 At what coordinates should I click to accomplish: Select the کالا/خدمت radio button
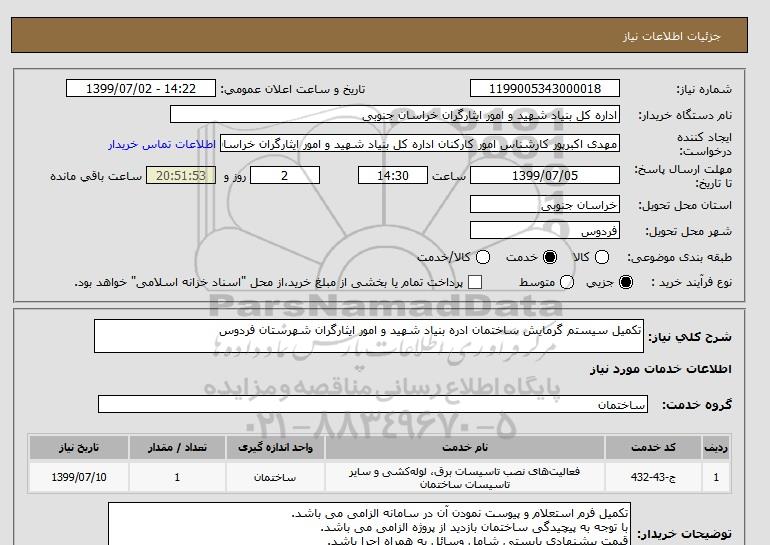[483, 257]
